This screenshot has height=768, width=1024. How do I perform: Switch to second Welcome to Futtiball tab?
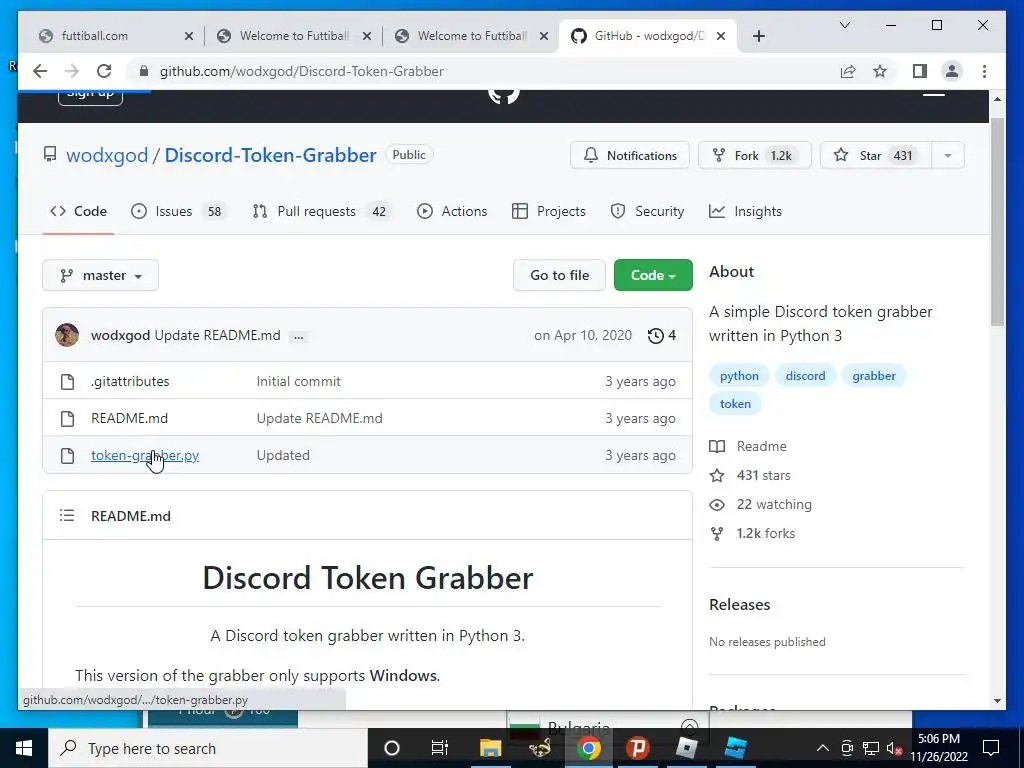coord(472,36)
